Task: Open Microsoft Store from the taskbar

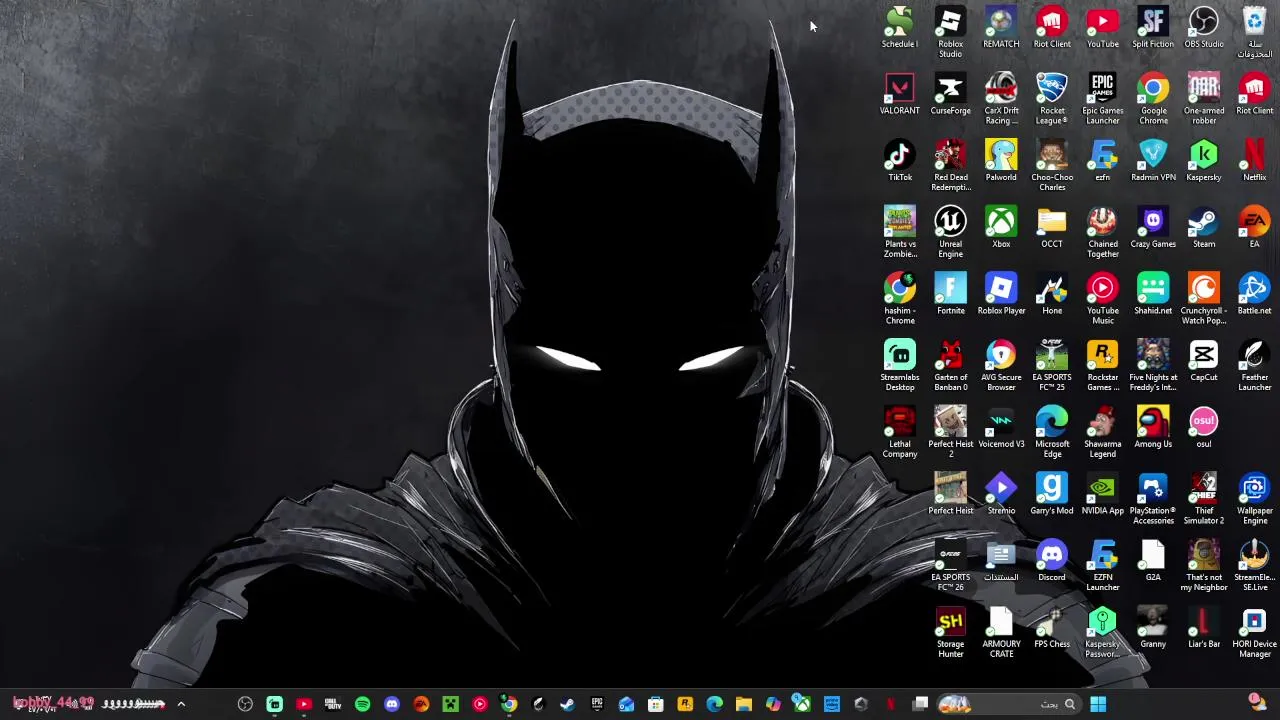Action: point(656,704)
